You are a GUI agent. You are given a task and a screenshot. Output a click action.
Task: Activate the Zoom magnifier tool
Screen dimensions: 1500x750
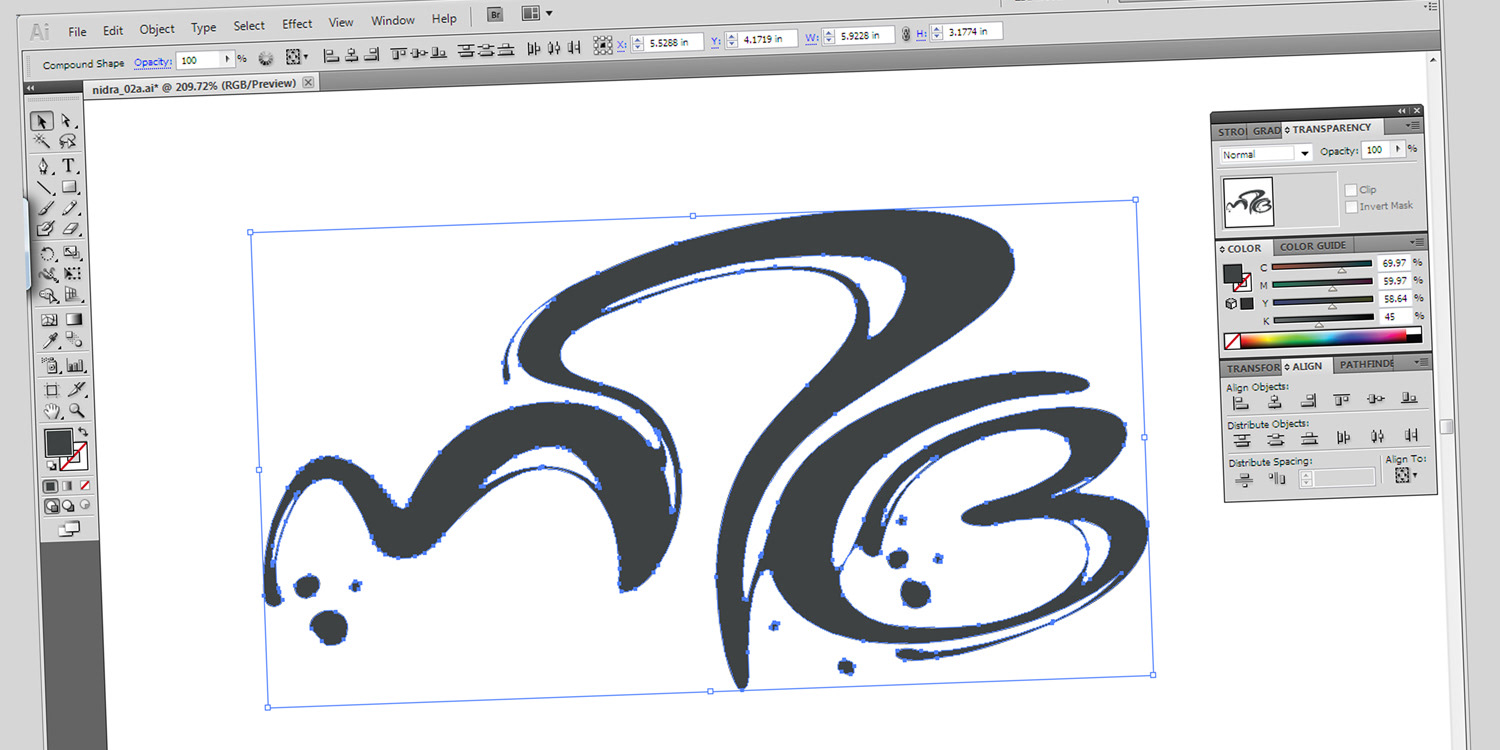click(77, 411)
